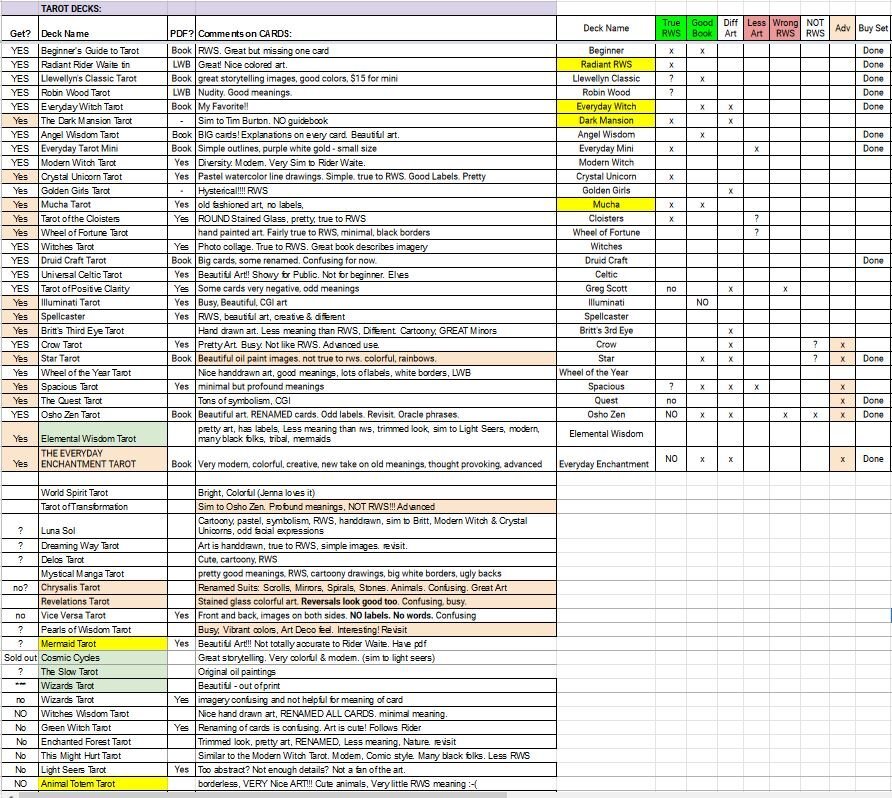Select the yellow 'Radiant RWS' cell

pyautogui.click(x=606, y=64)
